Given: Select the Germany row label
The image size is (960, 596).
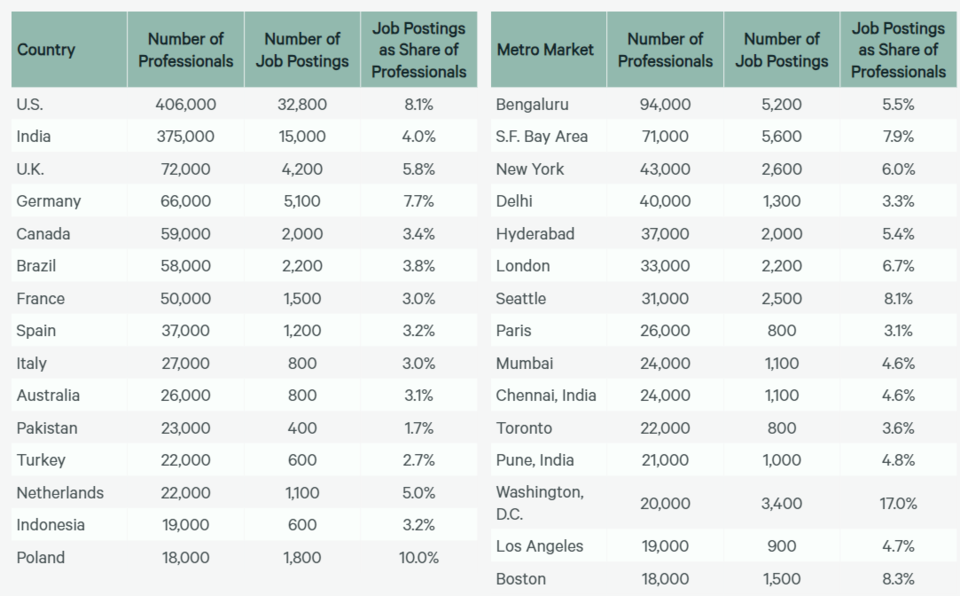Looking at the screenshot, I should [x=49, y=201].
